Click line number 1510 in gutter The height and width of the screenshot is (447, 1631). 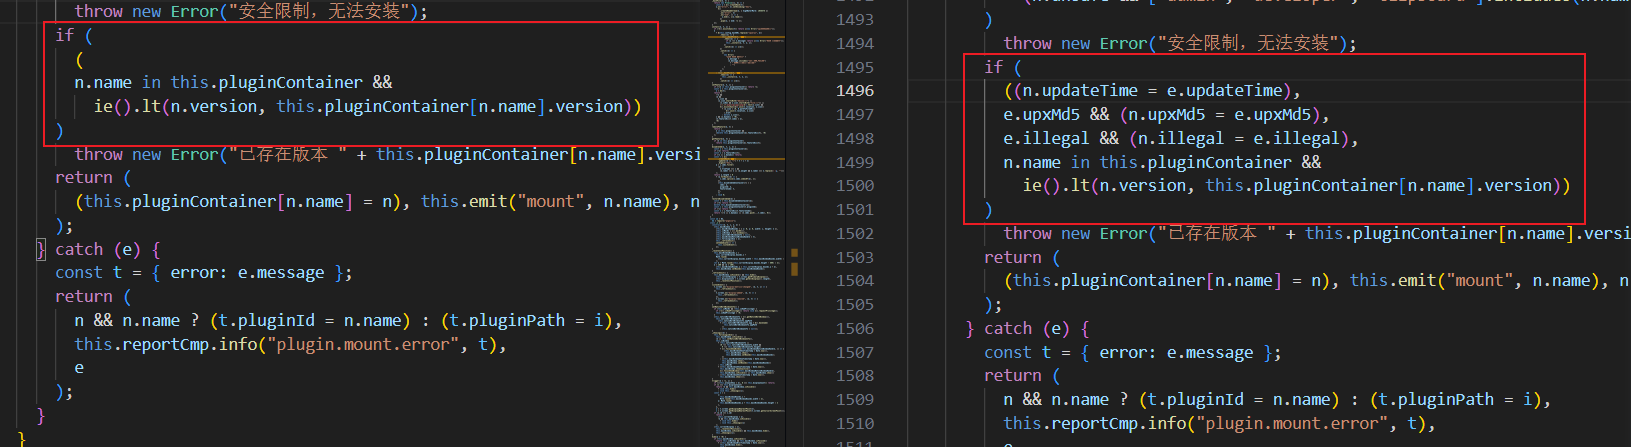[854, 424]
